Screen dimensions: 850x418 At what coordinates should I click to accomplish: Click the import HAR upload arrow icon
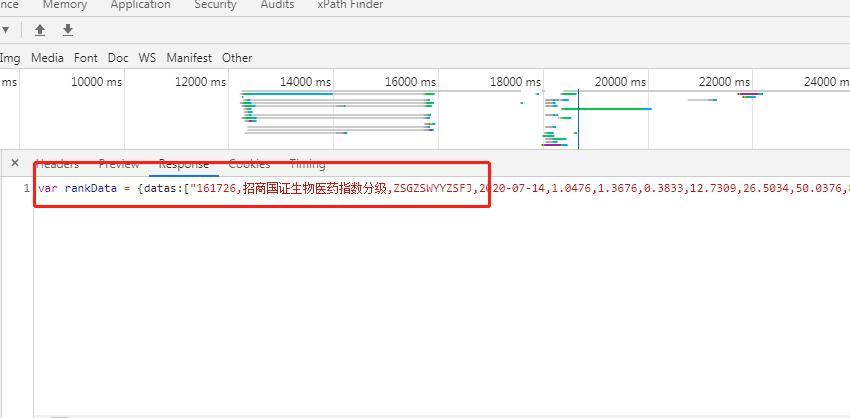(40, 30)
